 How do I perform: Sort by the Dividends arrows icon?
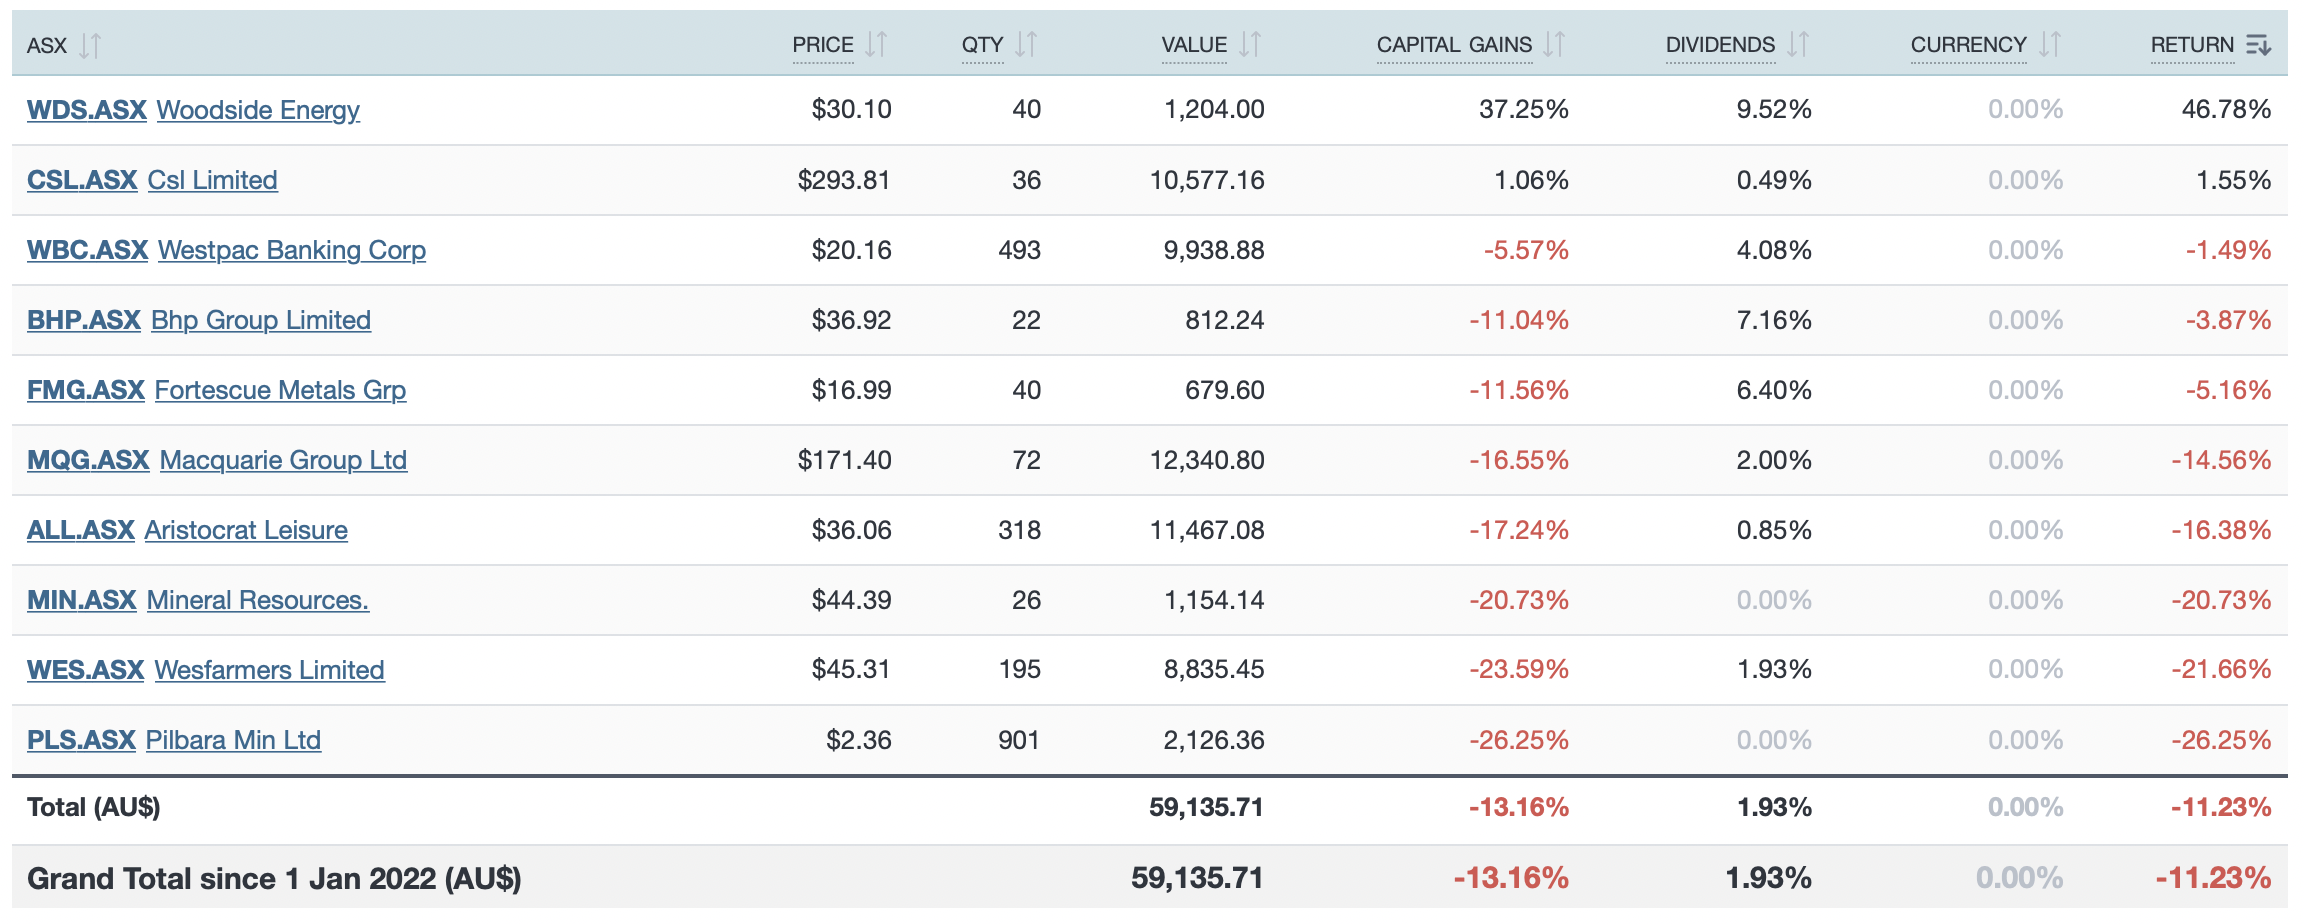coord(1798,45)
